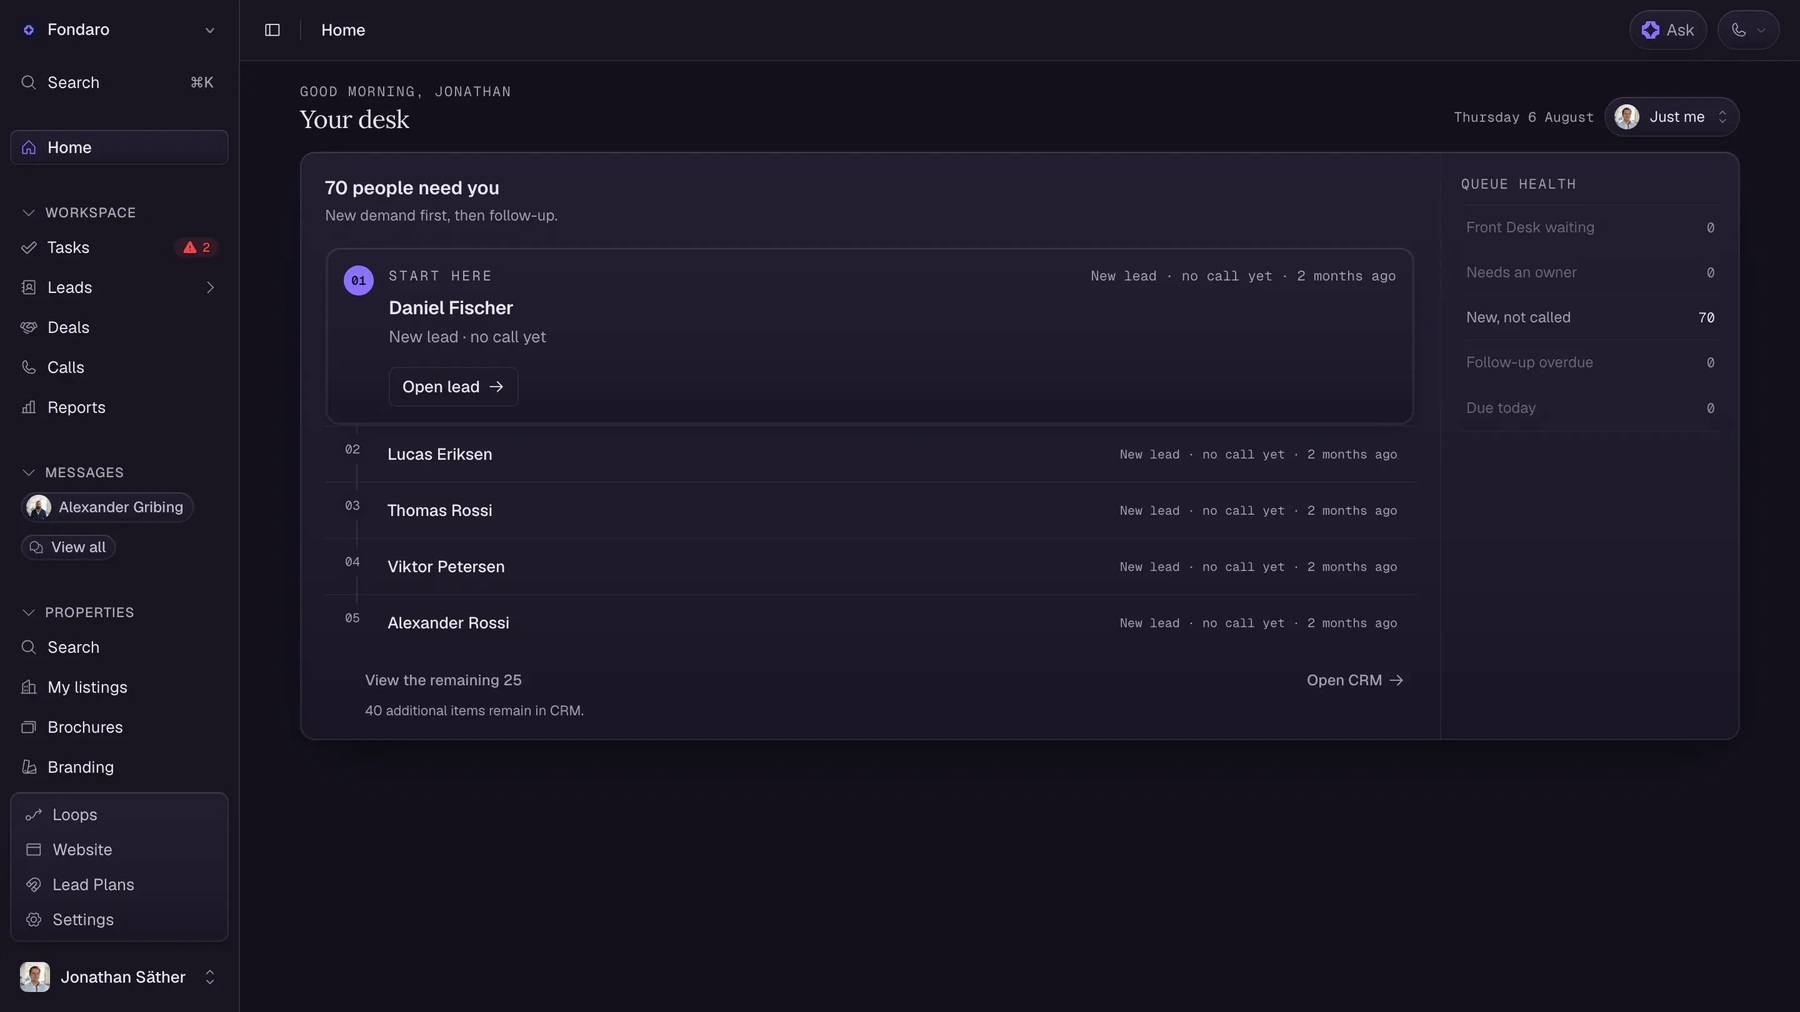Viewport: 1800px width, 1012px height.
Task: Open Brochures icon in Properties
Action: (29, 727)
